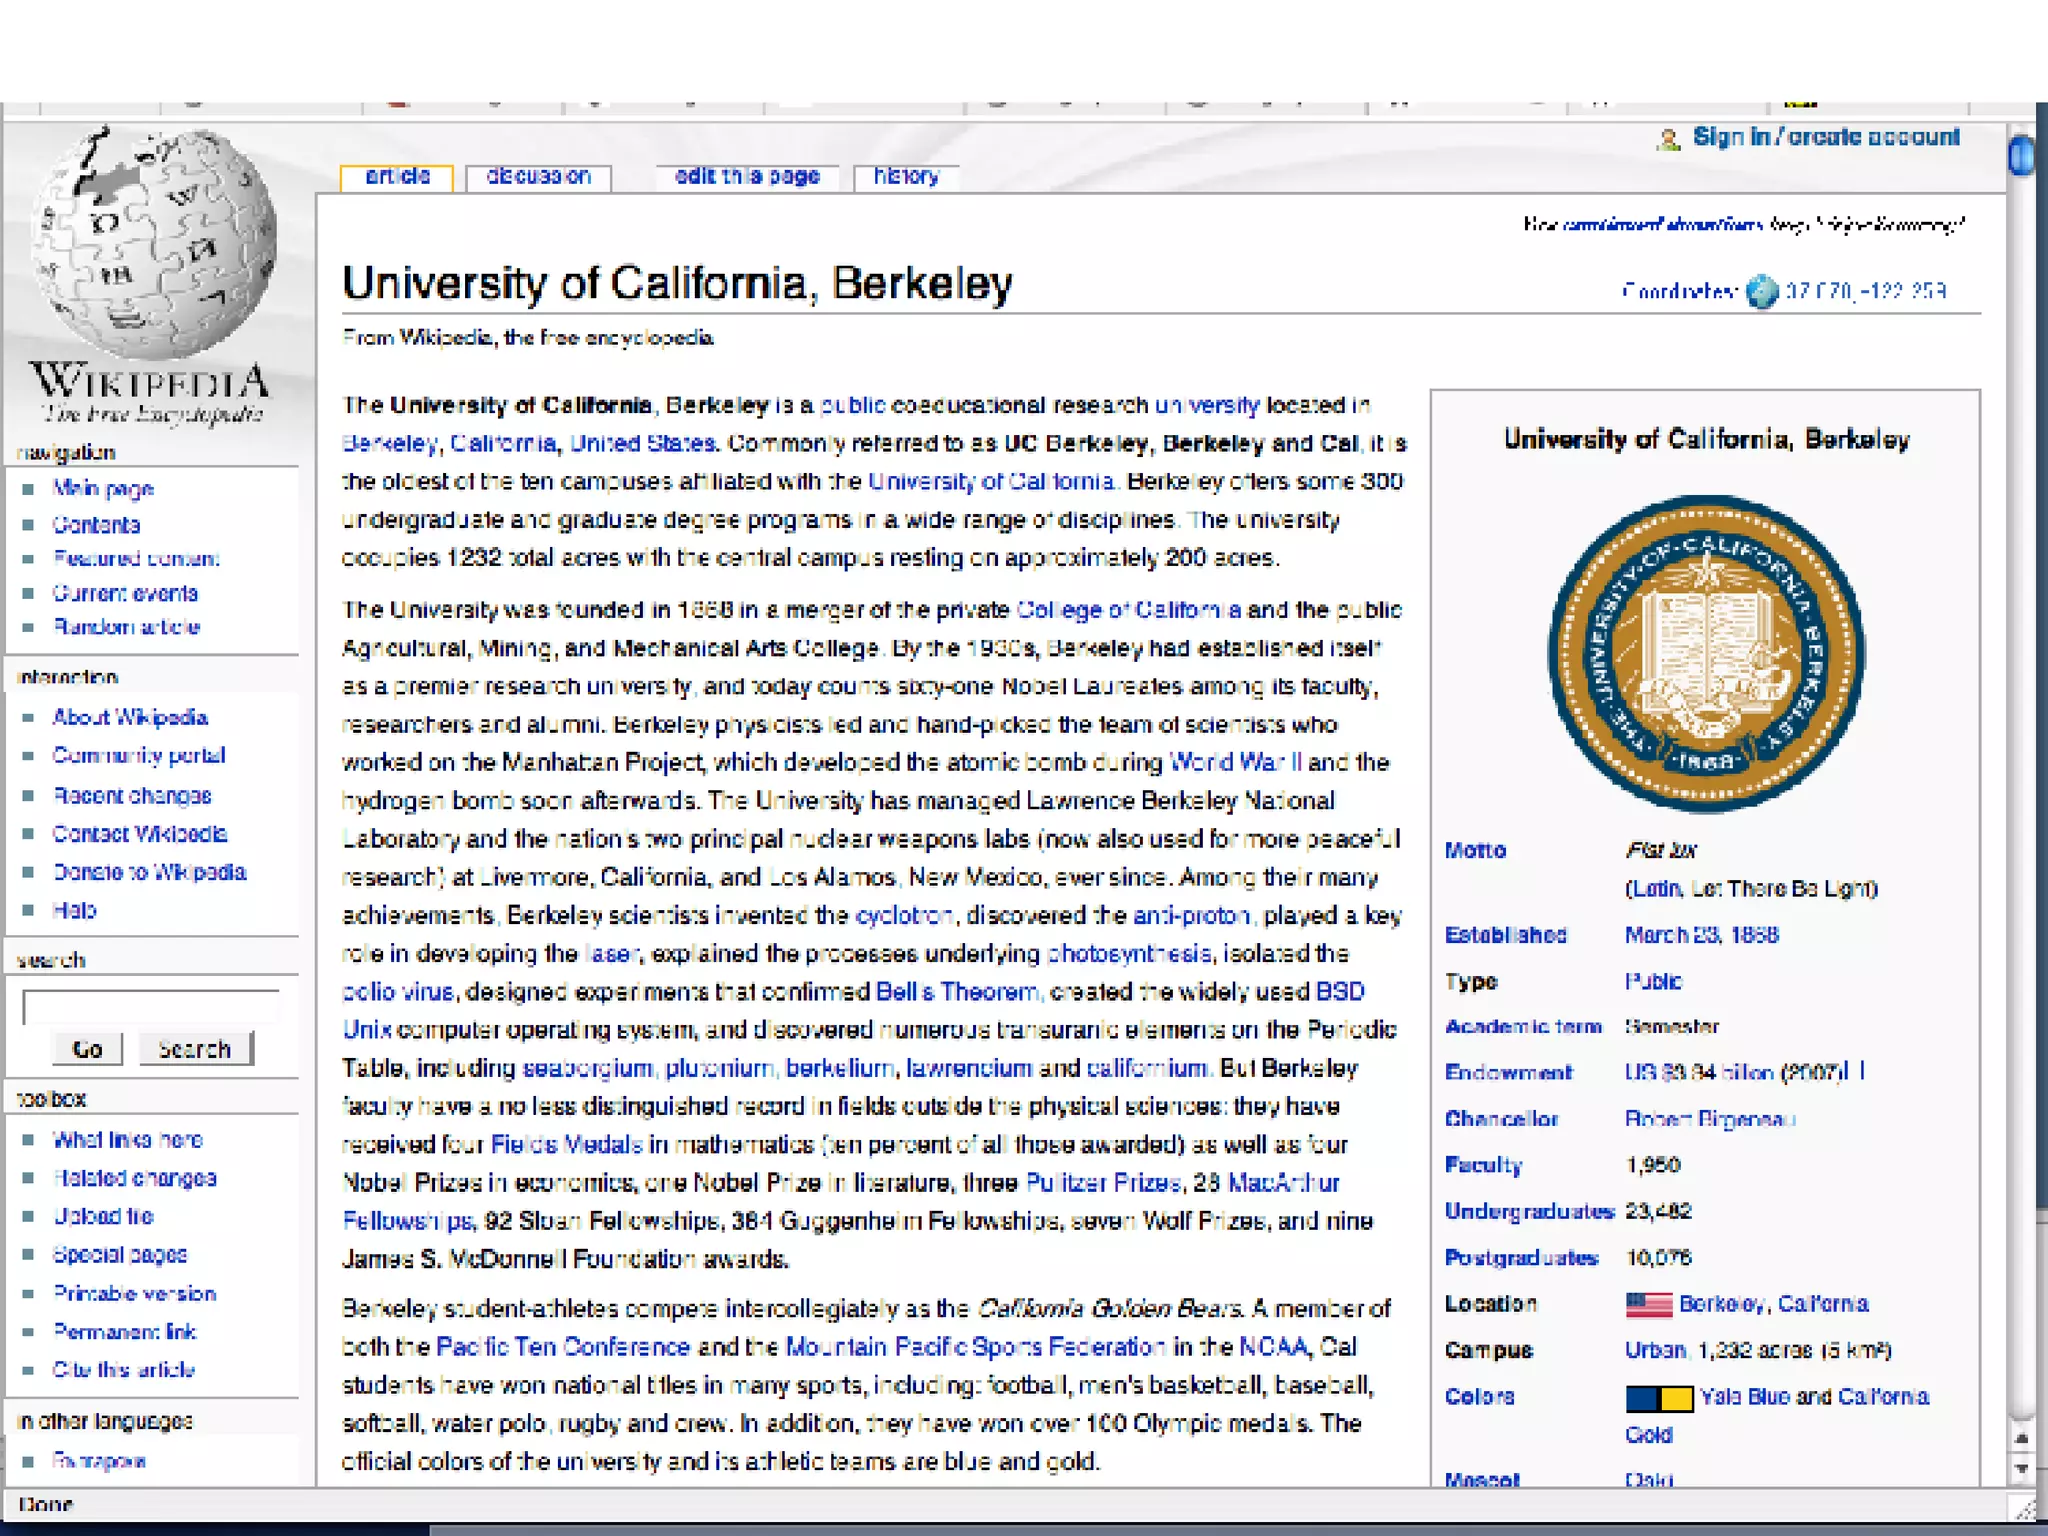
Task: Open Current events link
Action: (125, 594)
